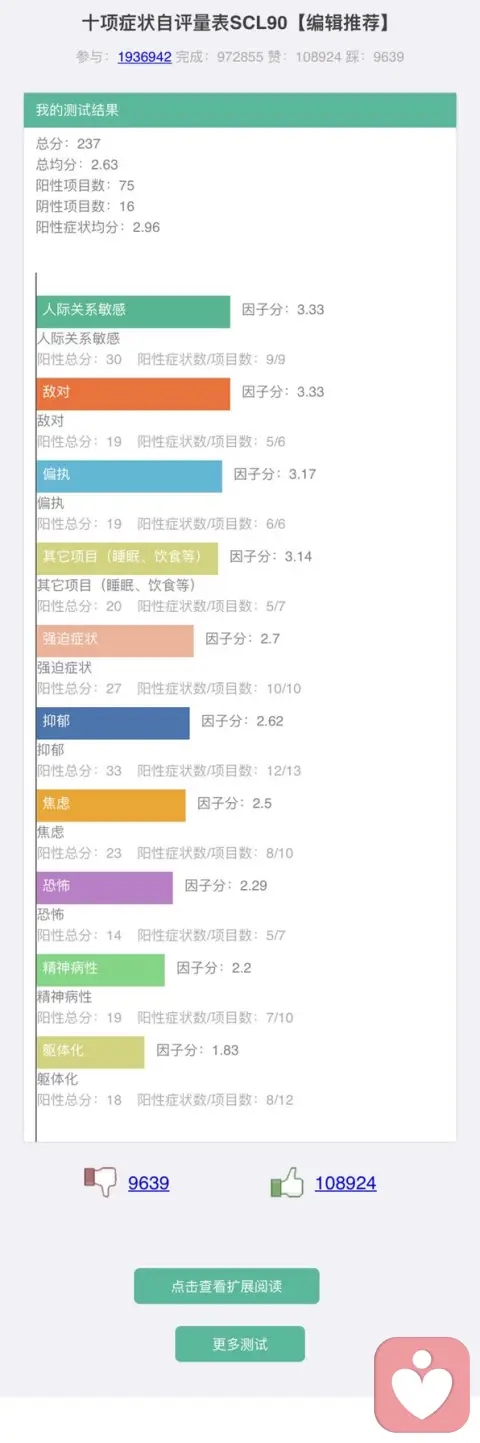Select the orange 敌对 bar
This screenshot has height=1443, width=480.
pos(133,393)
